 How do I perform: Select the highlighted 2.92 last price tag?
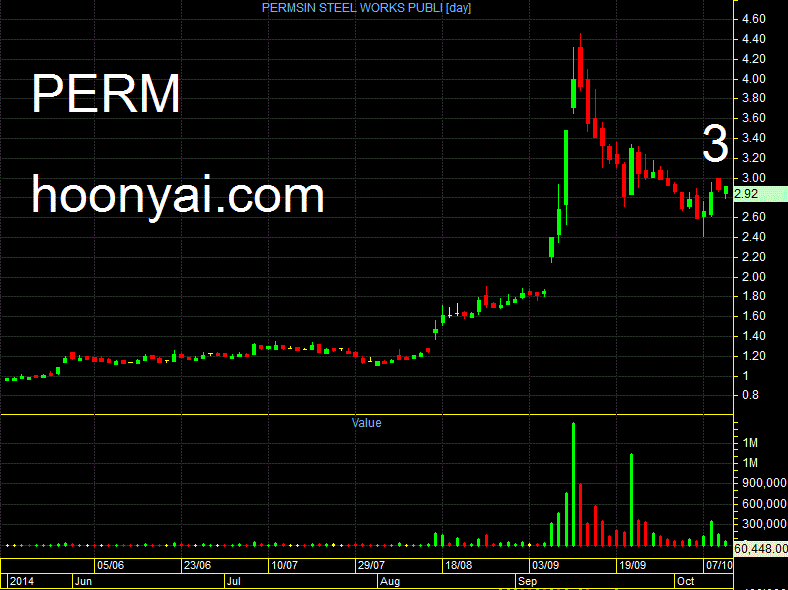pyautogui.click(x=761, y=194)
